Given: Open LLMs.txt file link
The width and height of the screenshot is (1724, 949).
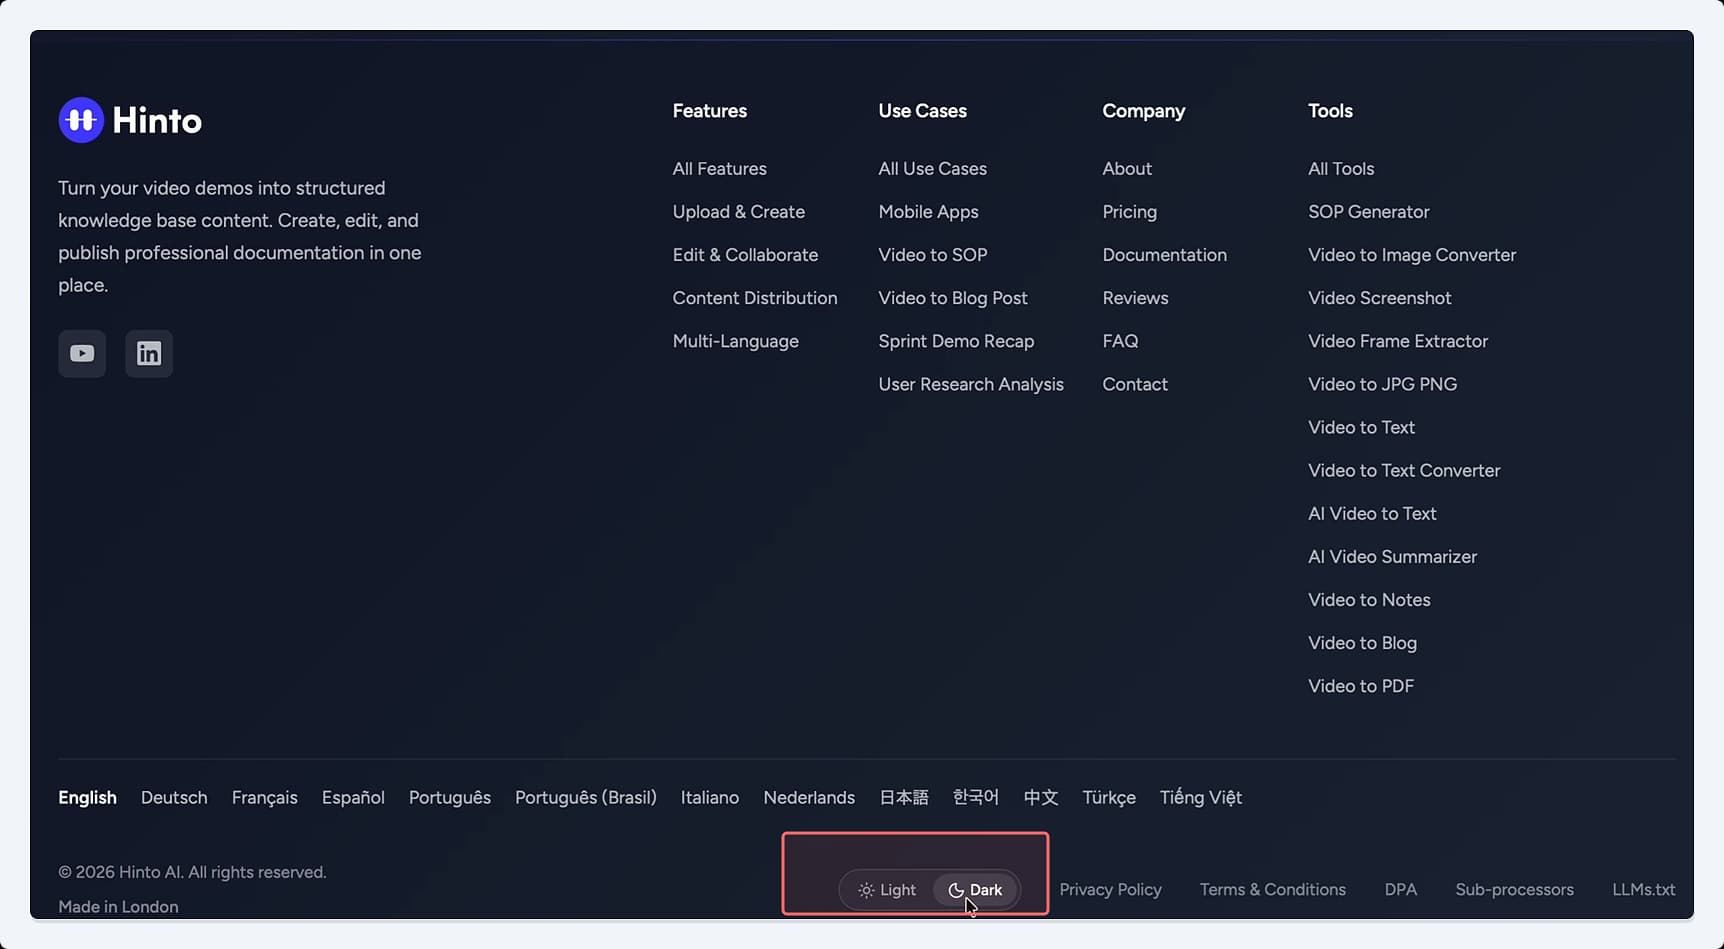Looking at the screenshot, I should 1644,890.
